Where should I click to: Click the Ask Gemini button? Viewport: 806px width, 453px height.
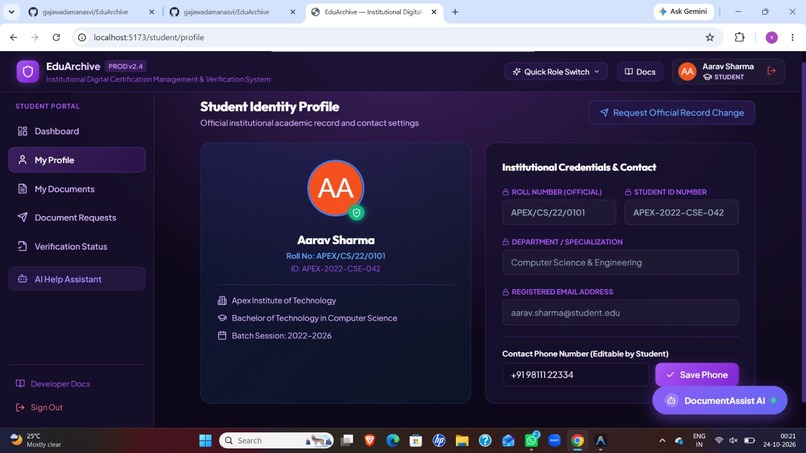683,11
